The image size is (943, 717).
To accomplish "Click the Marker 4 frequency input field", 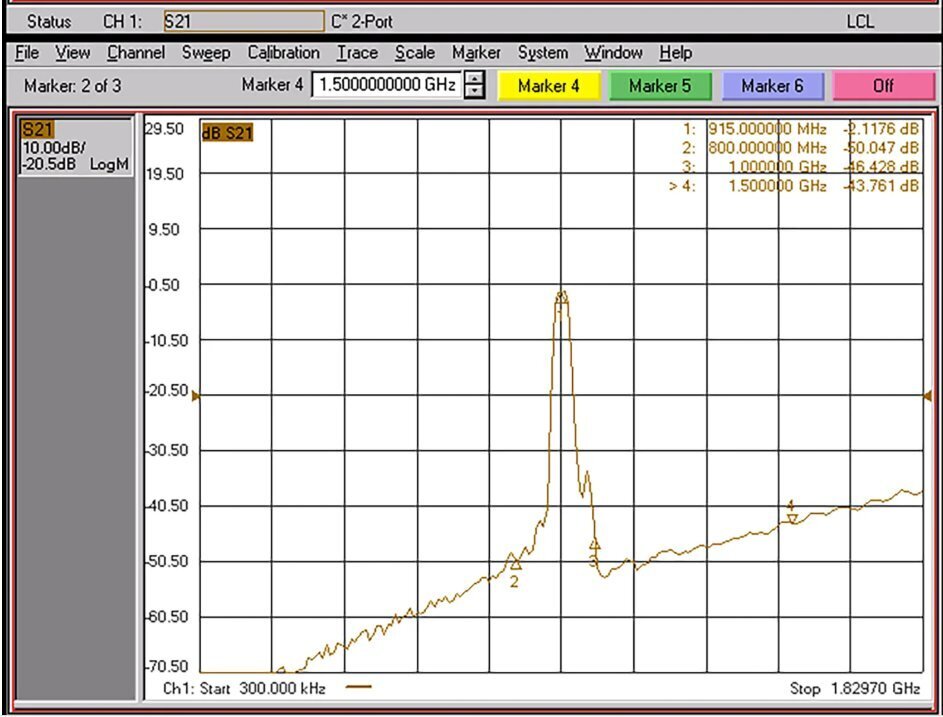I will click(385, 86).
